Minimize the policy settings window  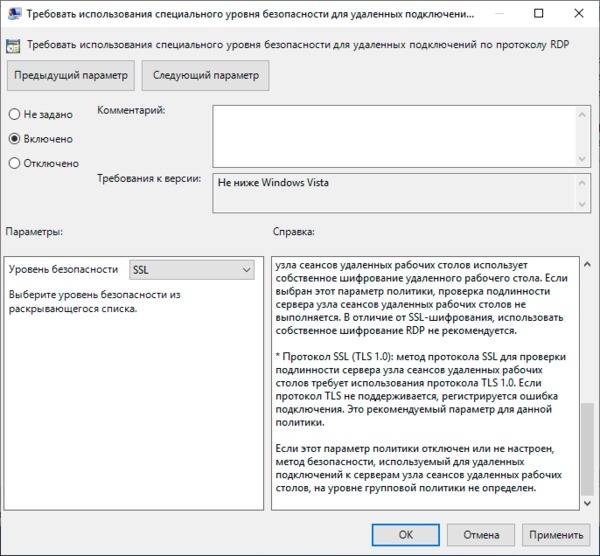pos(499,13)
